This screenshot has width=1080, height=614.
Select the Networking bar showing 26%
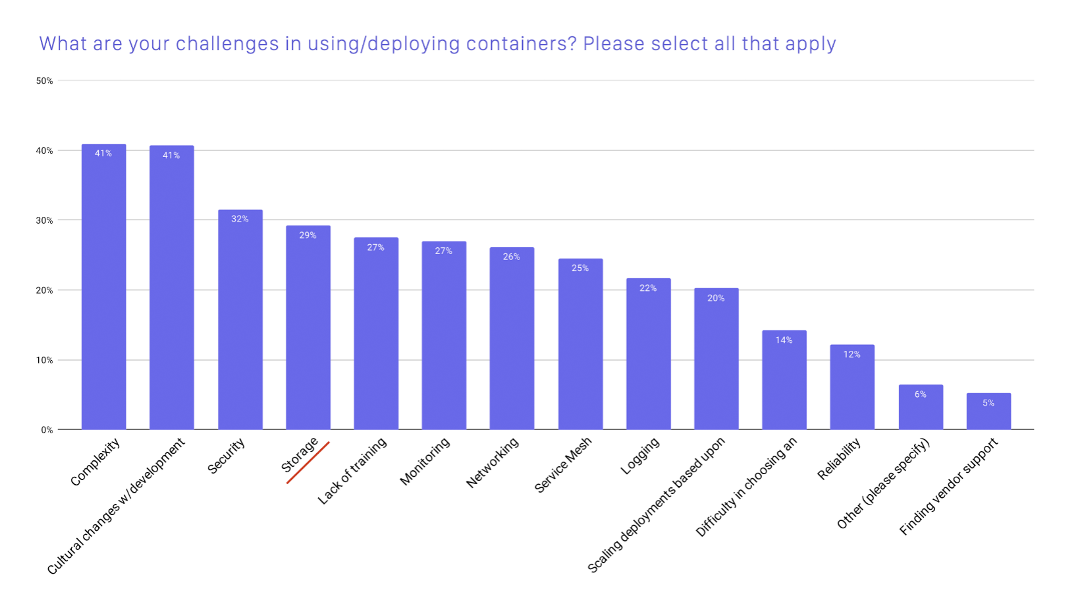click(512, 339)
